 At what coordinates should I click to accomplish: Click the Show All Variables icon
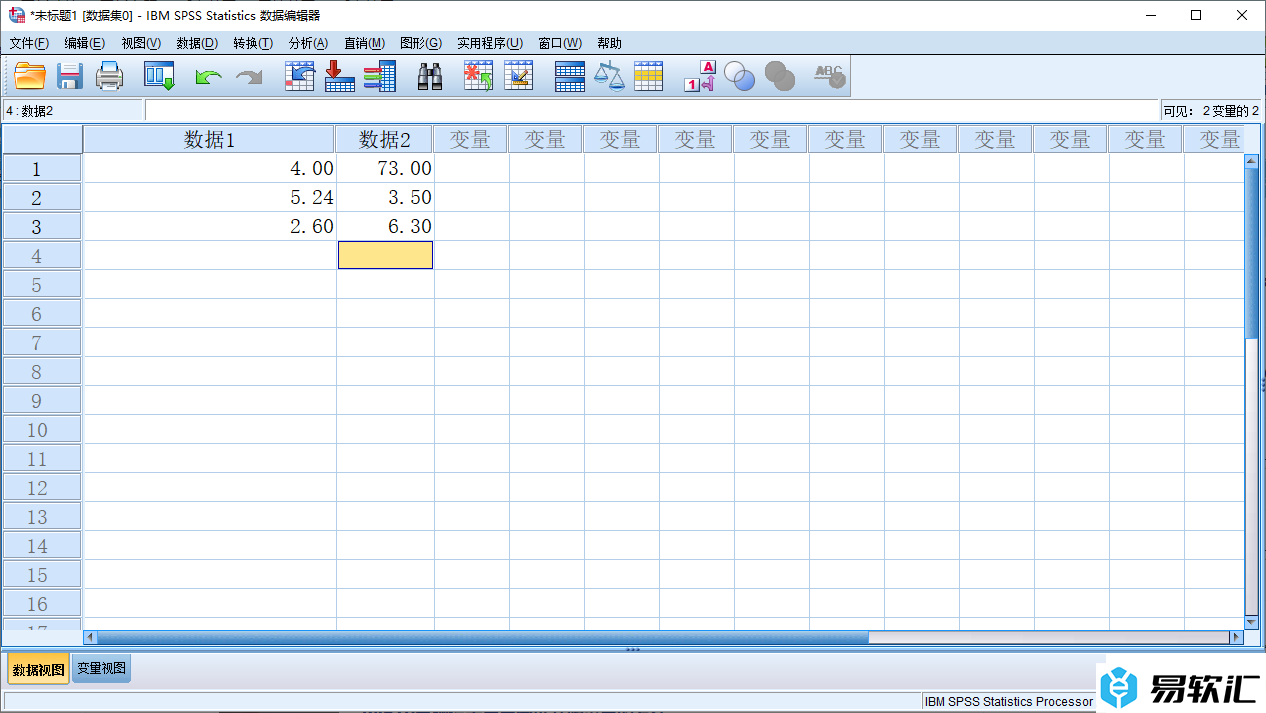coord(780,76)
